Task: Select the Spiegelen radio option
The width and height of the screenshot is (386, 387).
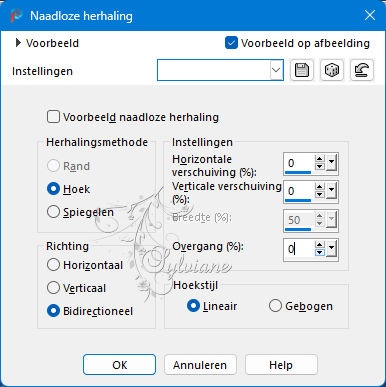Action: tap(53, 212)
